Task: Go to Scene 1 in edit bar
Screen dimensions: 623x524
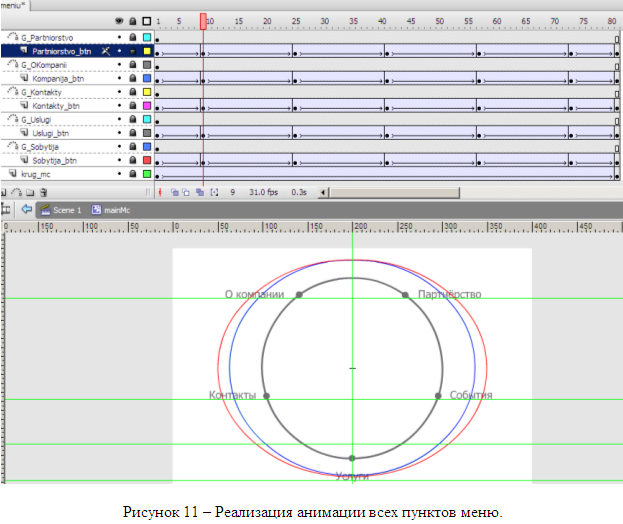Action: pos(67,210)
